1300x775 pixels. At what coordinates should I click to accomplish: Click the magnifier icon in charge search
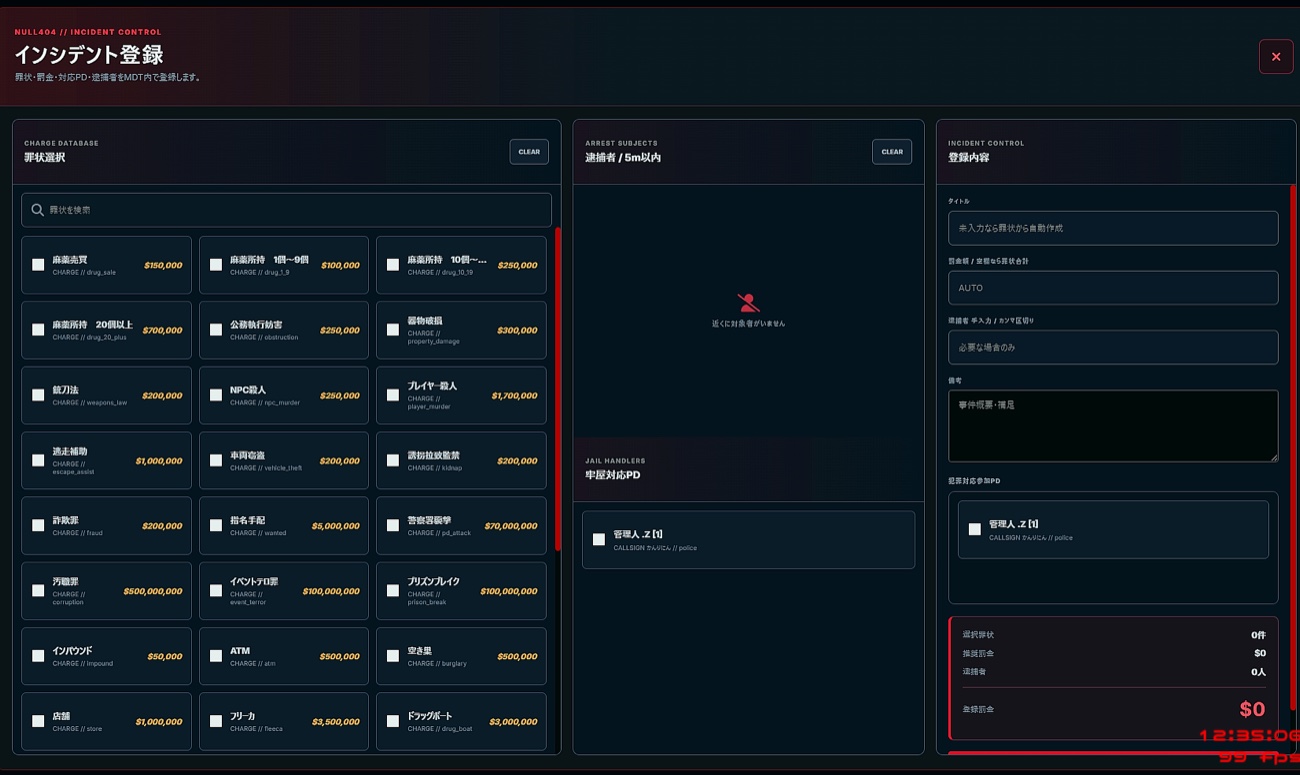click(x=38, y=210)
